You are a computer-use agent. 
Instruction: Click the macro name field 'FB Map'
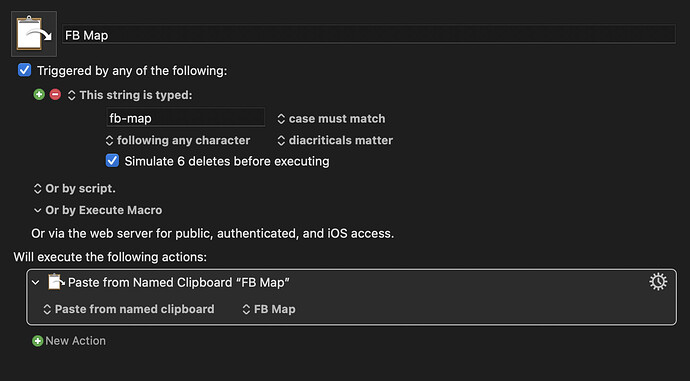(369, 35)
